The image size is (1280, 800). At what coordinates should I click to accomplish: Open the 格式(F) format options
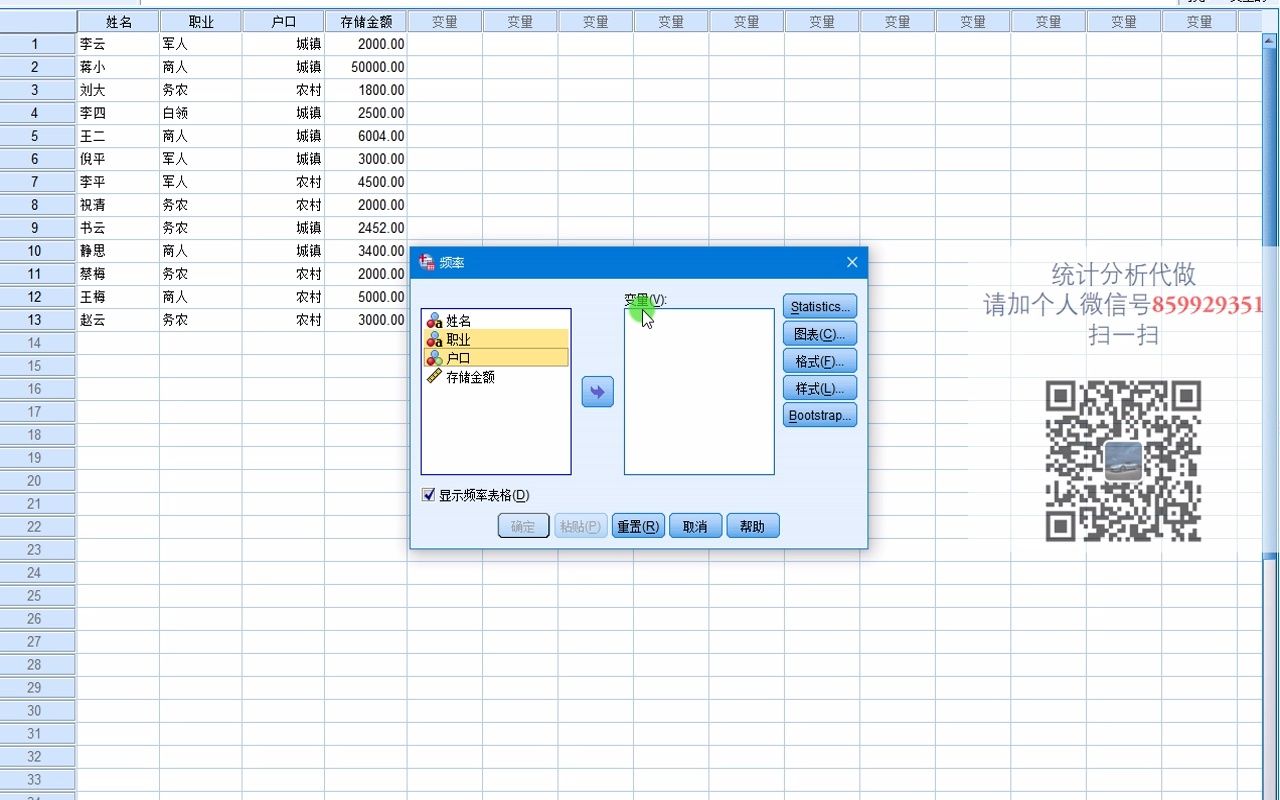pos(820,361)
